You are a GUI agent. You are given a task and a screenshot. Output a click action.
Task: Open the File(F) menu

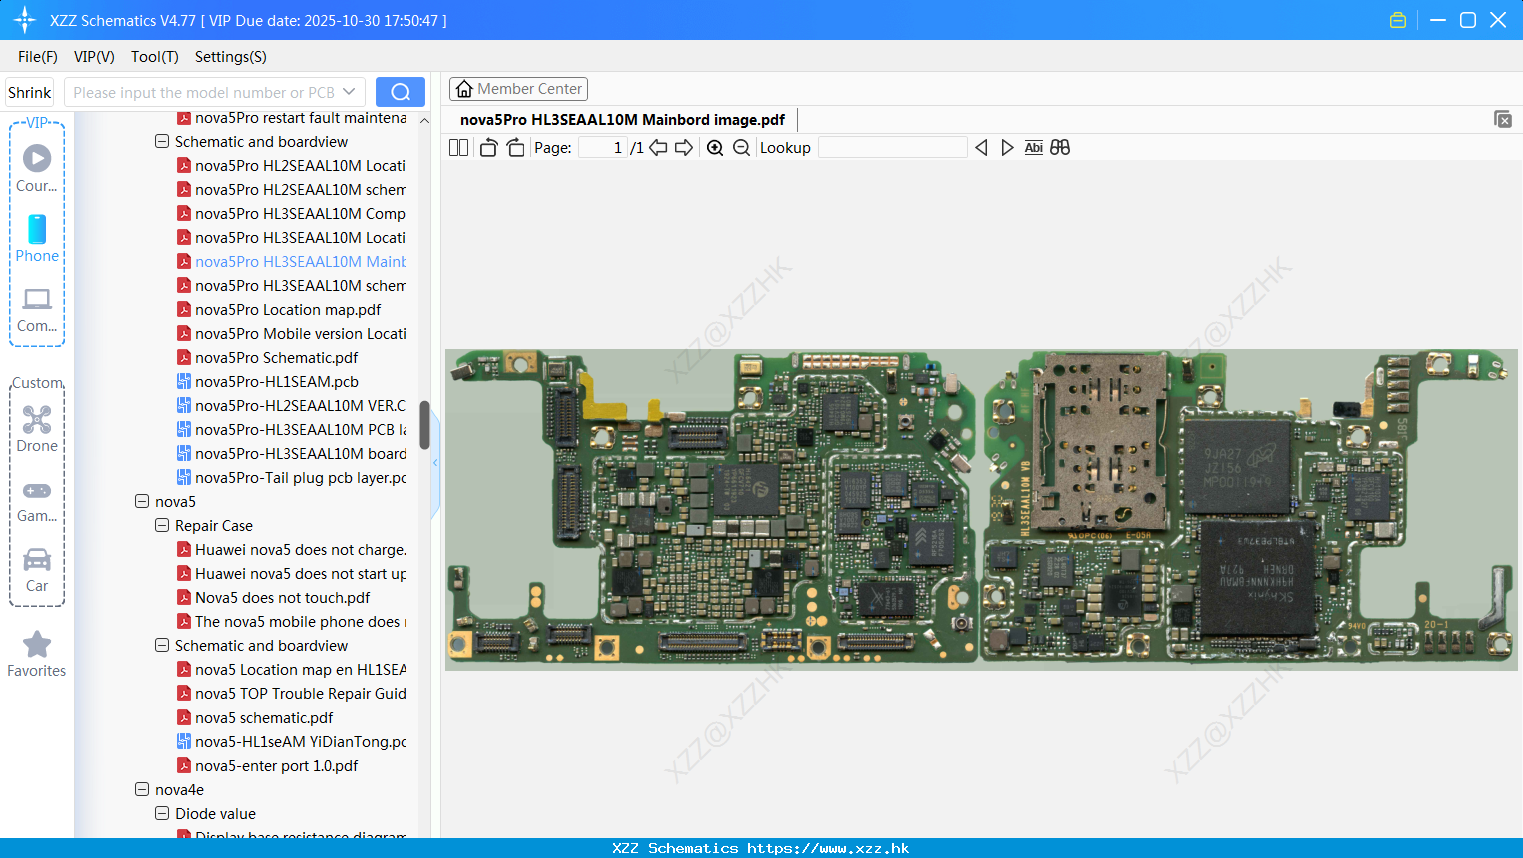38,57
